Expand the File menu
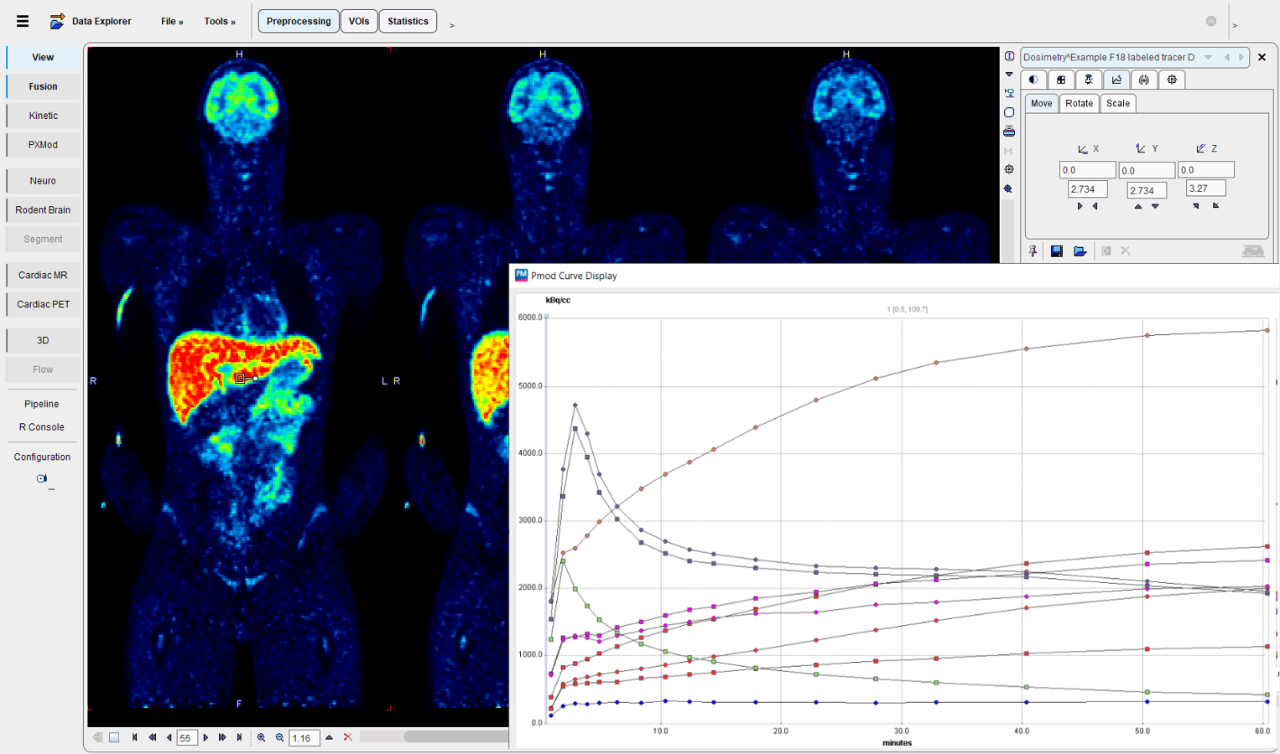 pos(172,21)
